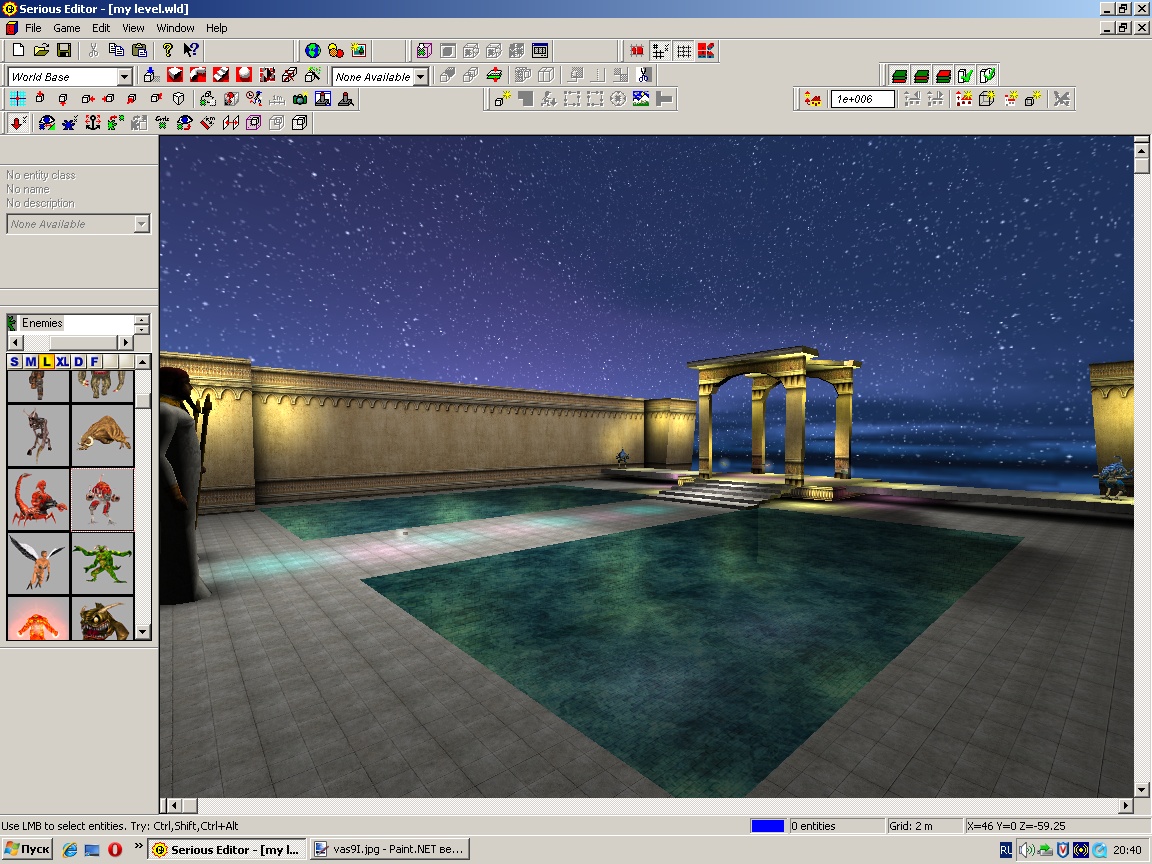The image size is (1152, 864).
Task: Open the File menu
Action: [x=33, y=28]
